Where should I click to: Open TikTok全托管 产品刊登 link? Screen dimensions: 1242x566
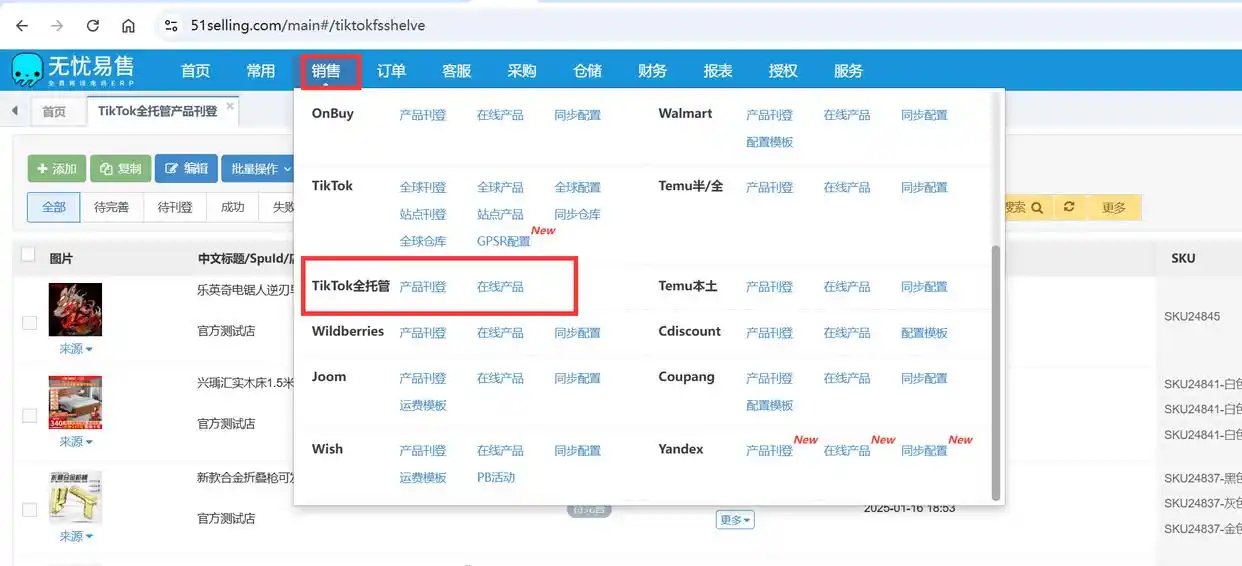[423, 287]
